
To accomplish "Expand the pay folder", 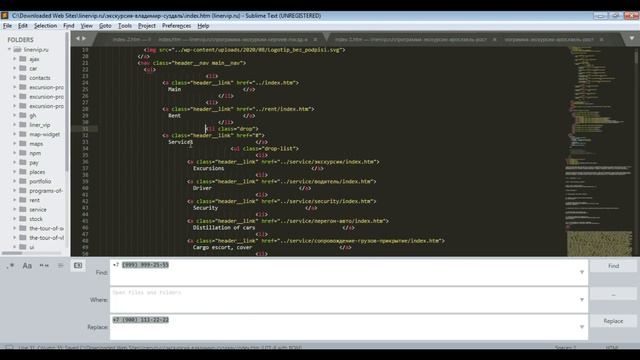I will click(x=15, y=162).
